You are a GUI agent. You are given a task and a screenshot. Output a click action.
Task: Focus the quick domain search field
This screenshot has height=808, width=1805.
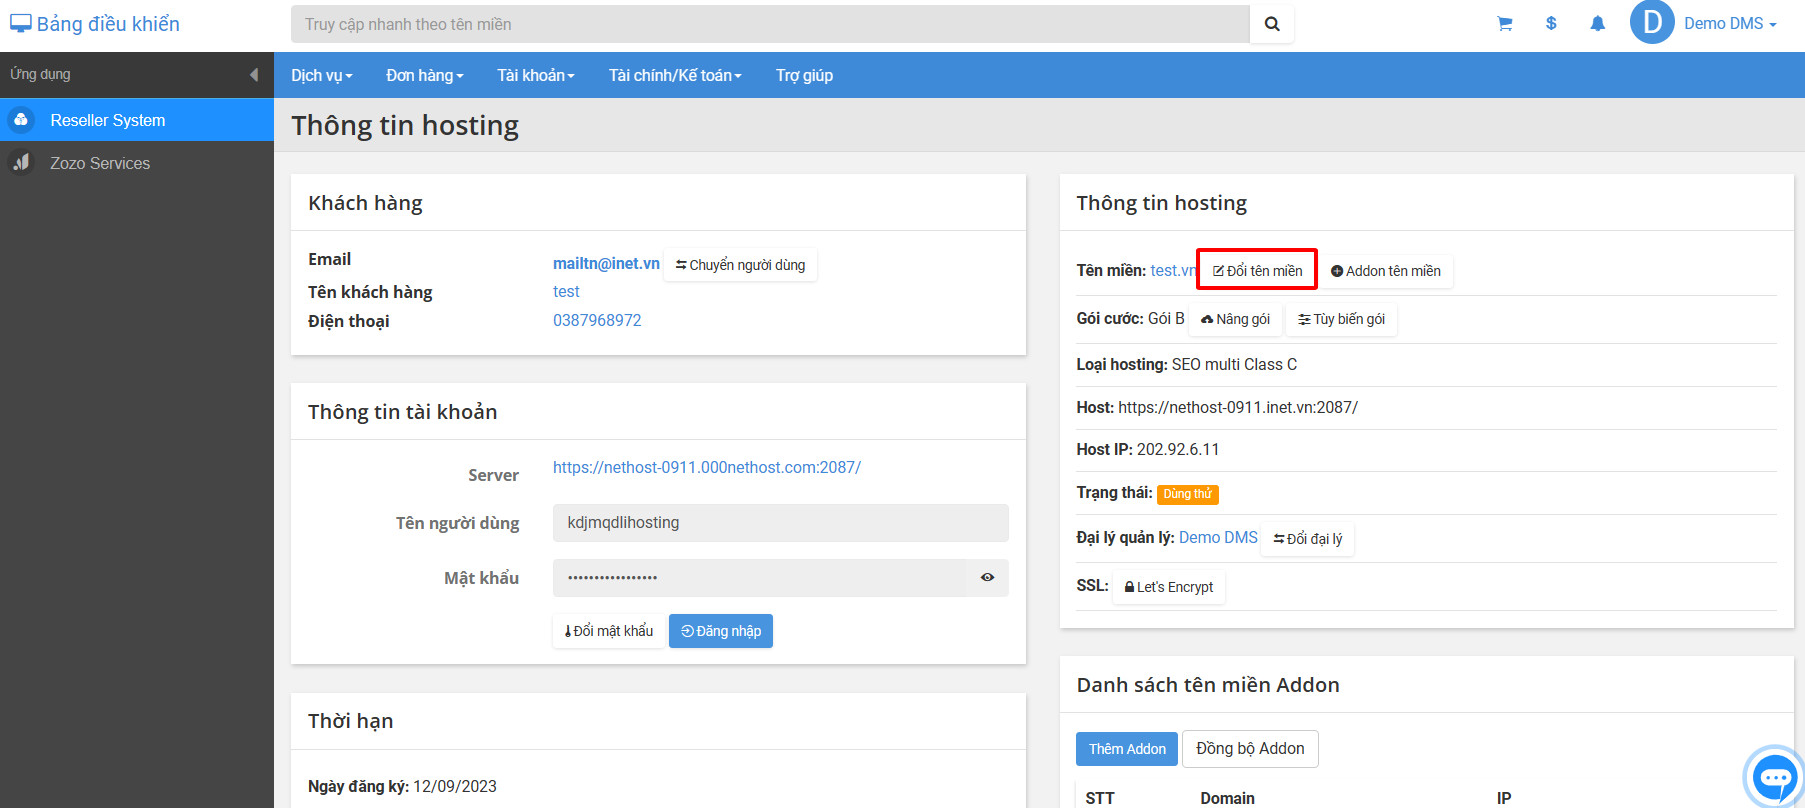coord(770,24)
